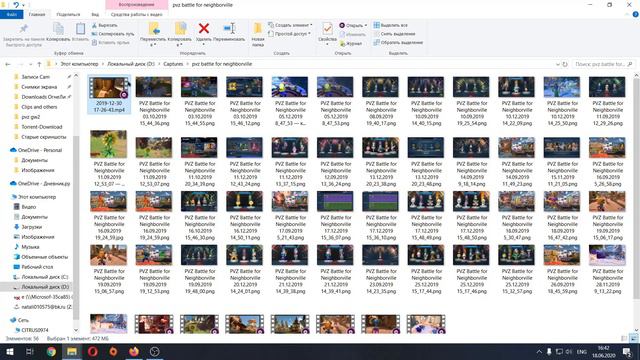Screen dimensions: 640x360
Task: Select the 03.10.2019 15_44_36.png screenshot
Action: [x=154, y=101]
